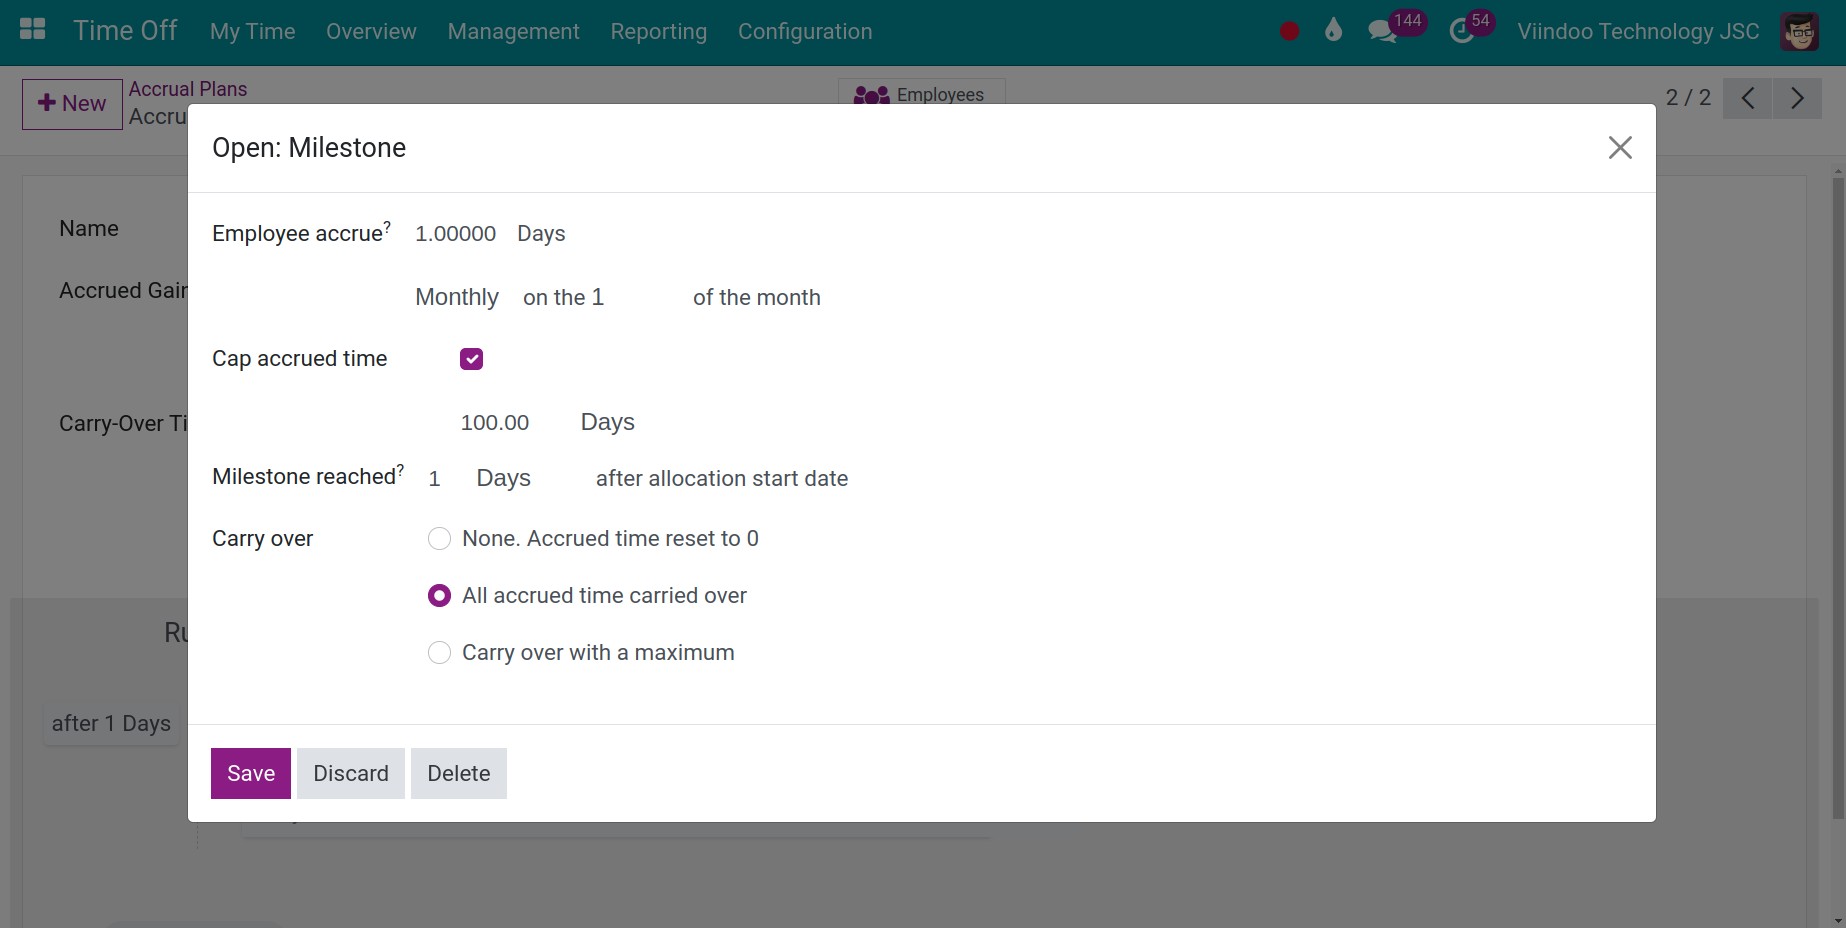
Task: Open the Reporting menu
Action: coord(658,31)
